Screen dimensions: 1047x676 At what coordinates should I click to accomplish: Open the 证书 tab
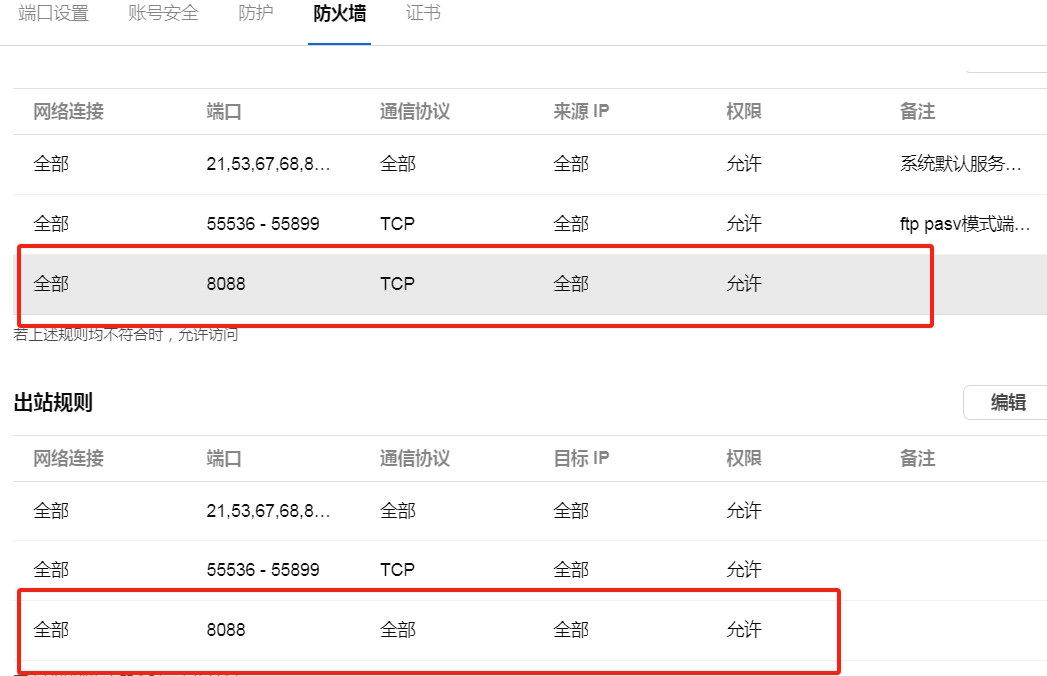[423, 13]
